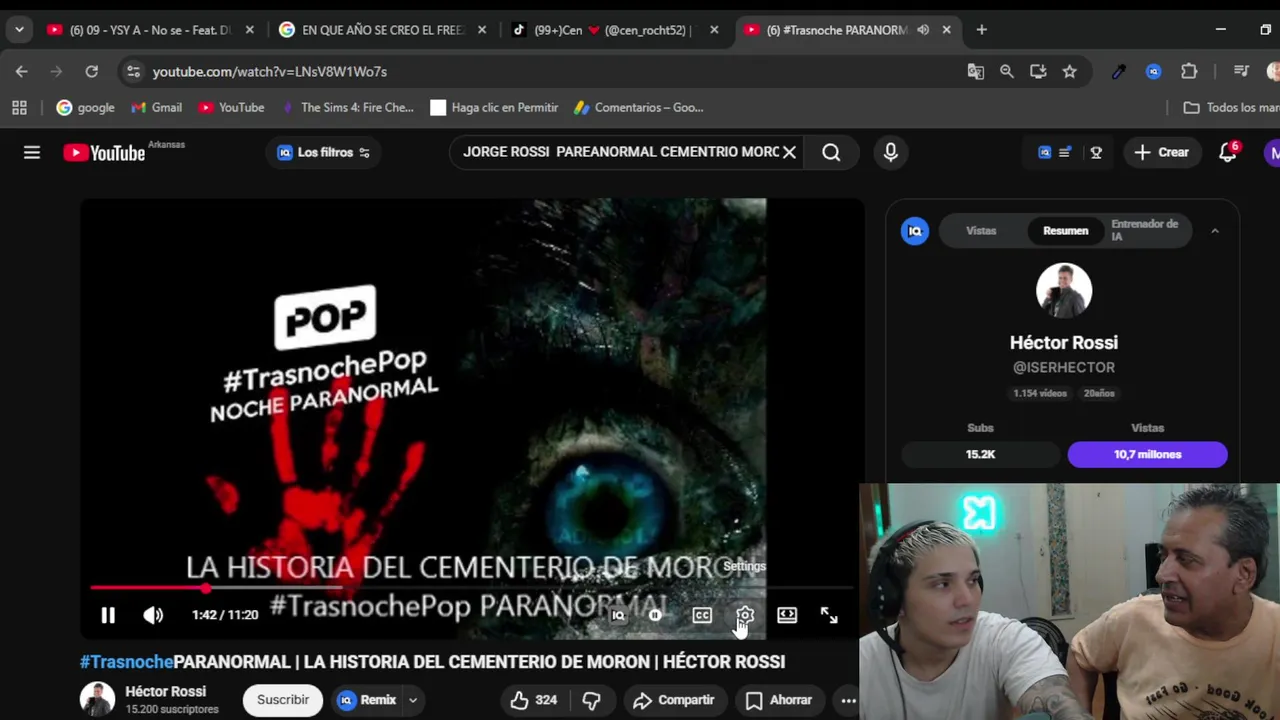Open Los filtros filter options
Image resolution: width=1280 pixels, height=720 pixels.
point(324,152)
